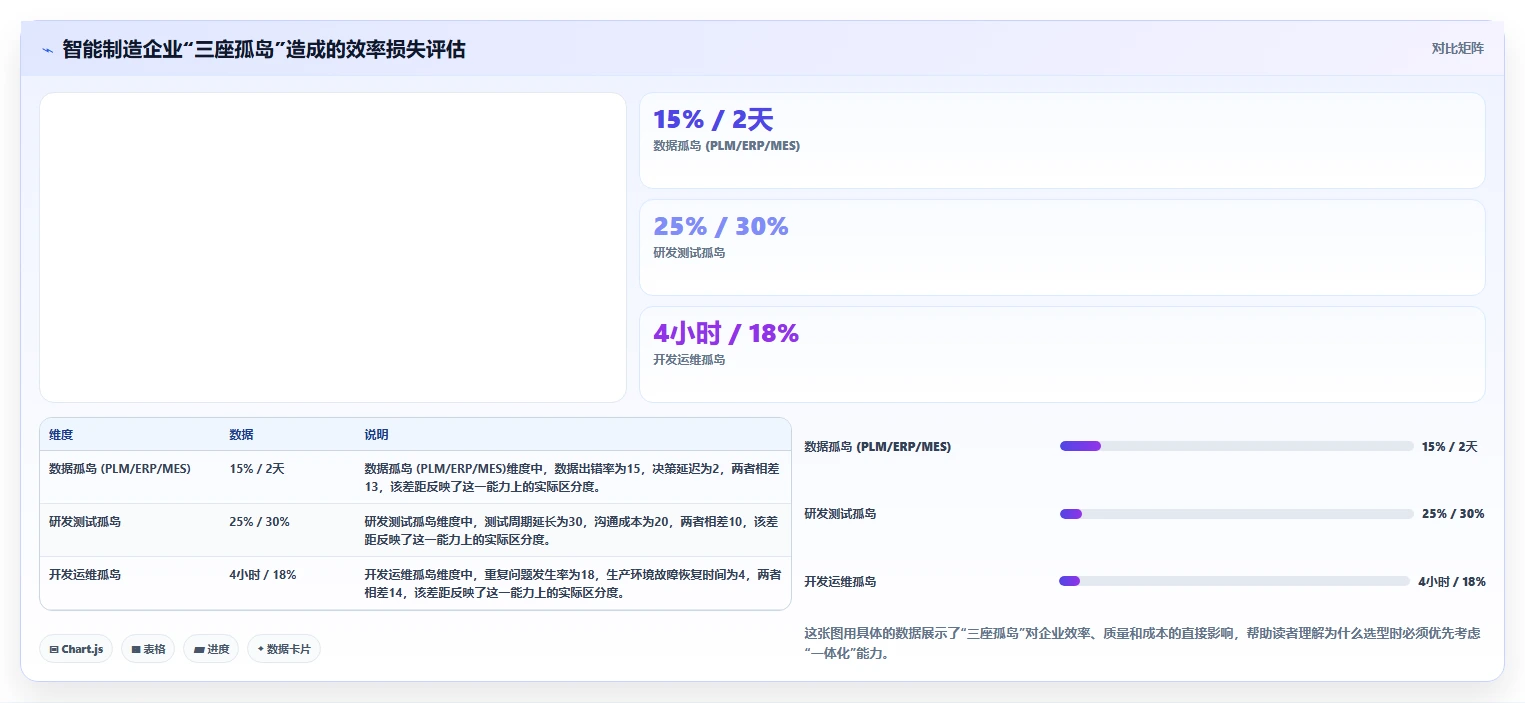Click the summary paragraph starting 这张图用具体的数据

coord(1142,643)
